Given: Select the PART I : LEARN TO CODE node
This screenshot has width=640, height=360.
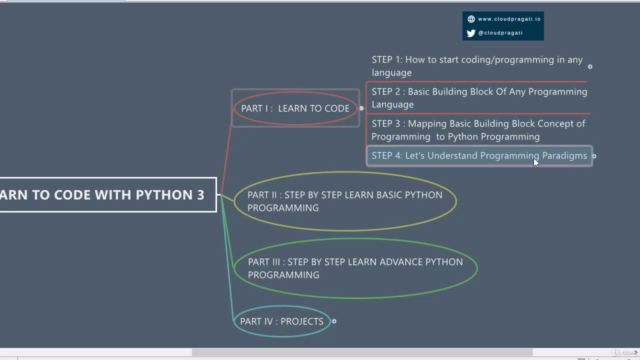Looking at the screenshot, I should (295, 108).
